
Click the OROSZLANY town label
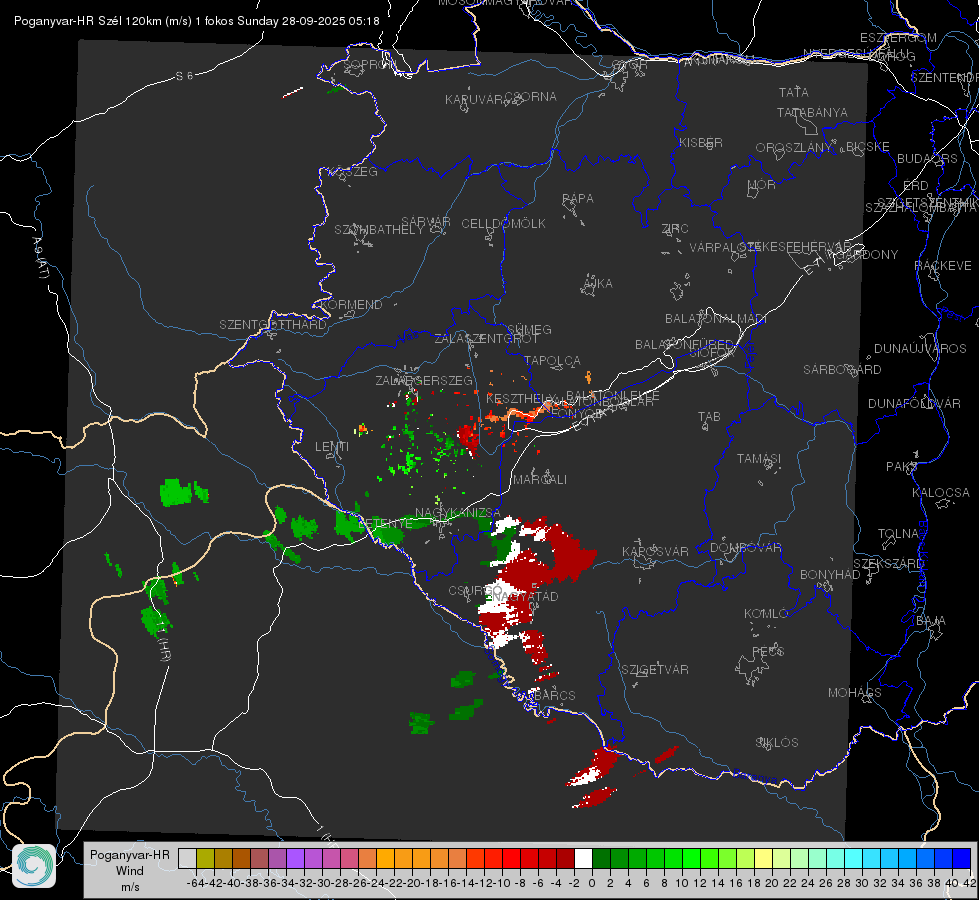click(794, 148)
